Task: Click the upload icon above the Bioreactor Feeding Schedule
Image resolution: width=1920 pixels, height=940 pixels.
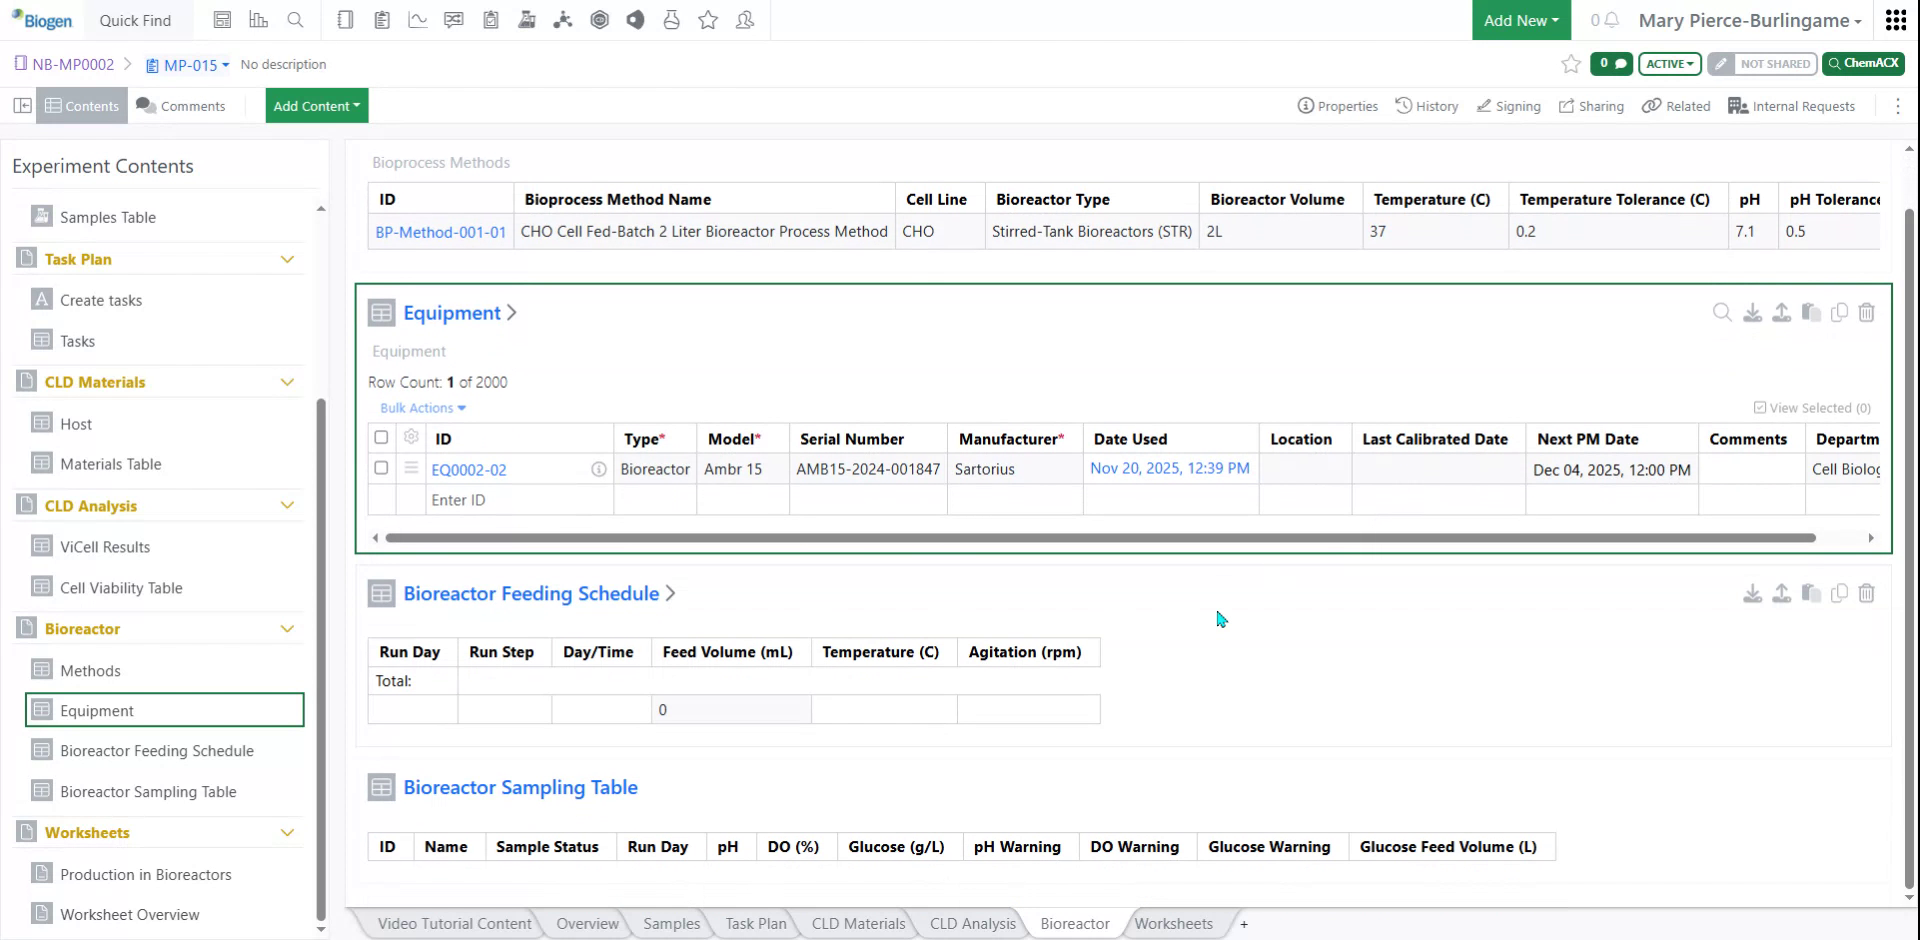Action: (x=1781, y=593)
